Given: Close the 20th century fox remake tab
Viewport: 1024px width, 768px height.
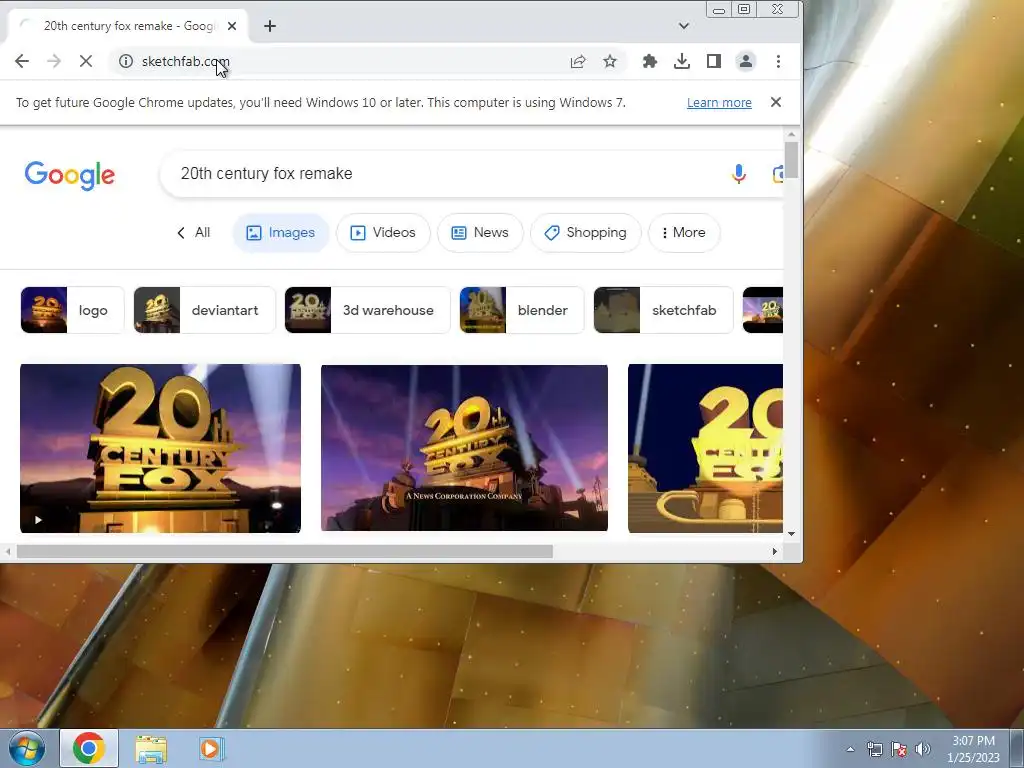Looking at the screenshot, I should [232, 26].
